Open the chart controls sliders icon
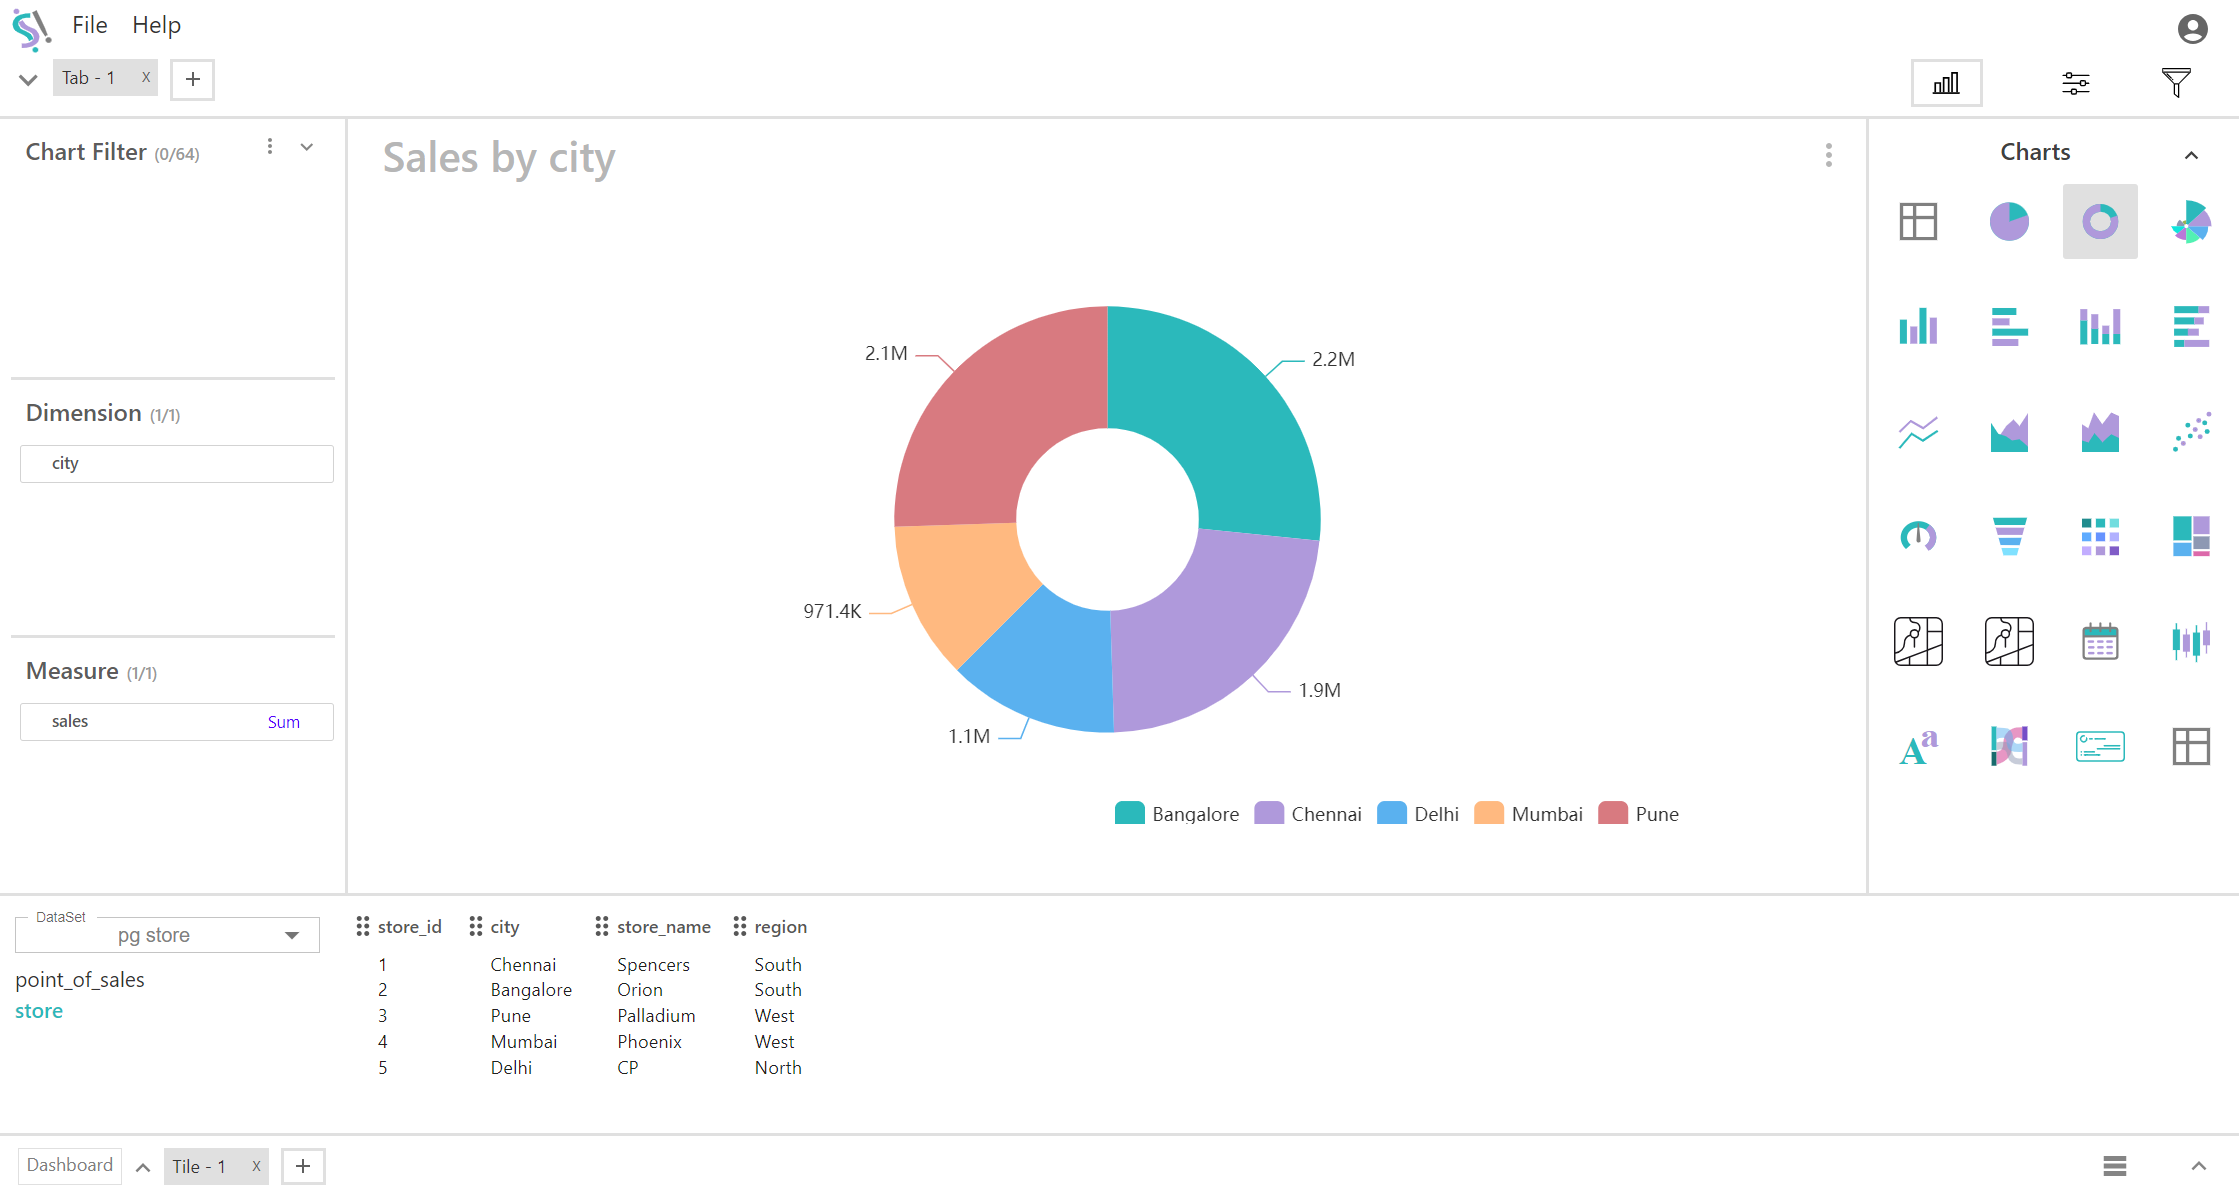This screenshot has width=2239, height=1196. coord(2076,83)
